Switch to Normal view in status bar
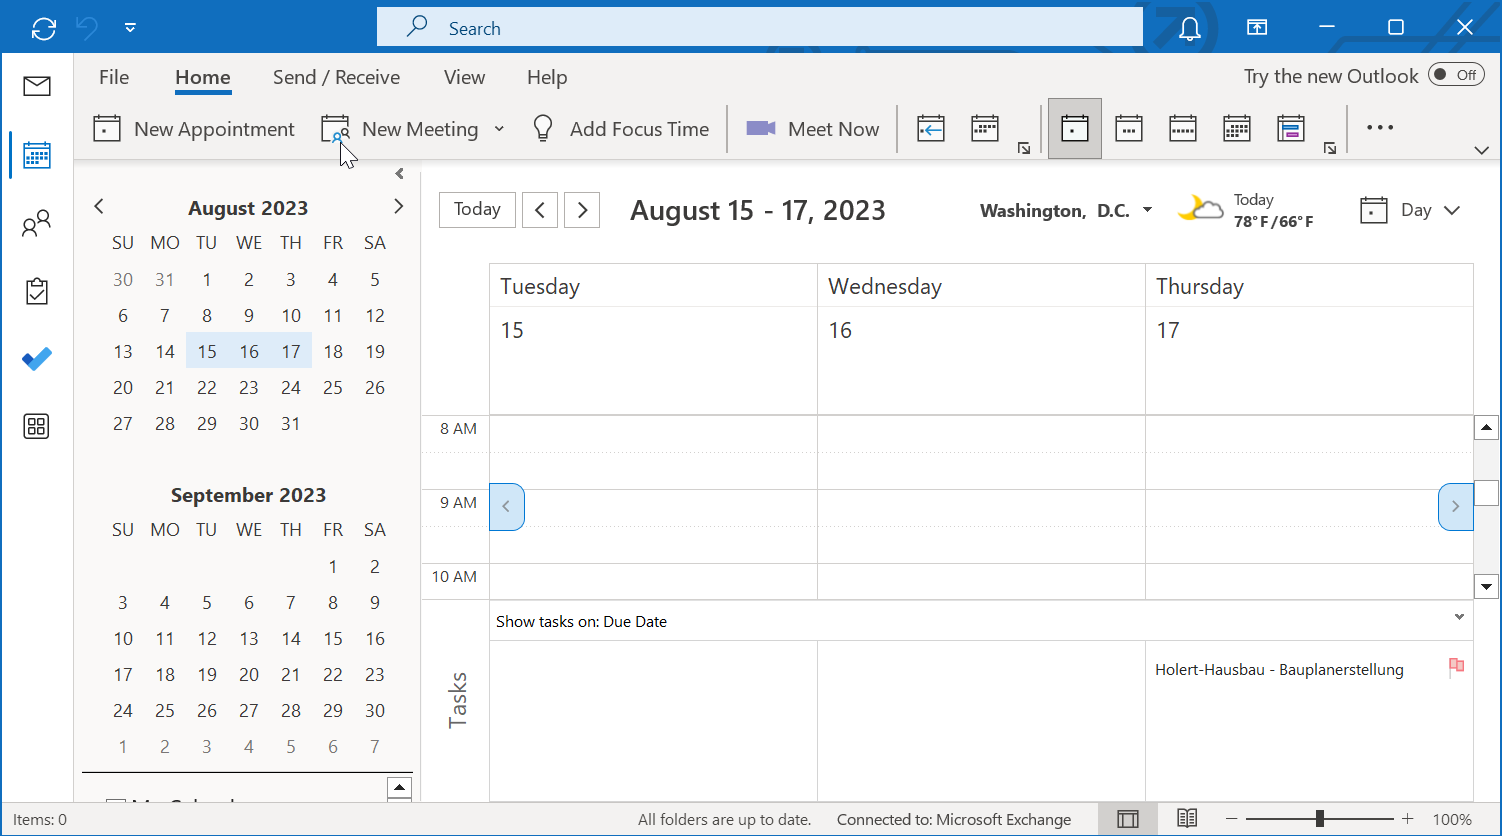The width and height of the screenshot is (1502, 836). [1128, 819]
